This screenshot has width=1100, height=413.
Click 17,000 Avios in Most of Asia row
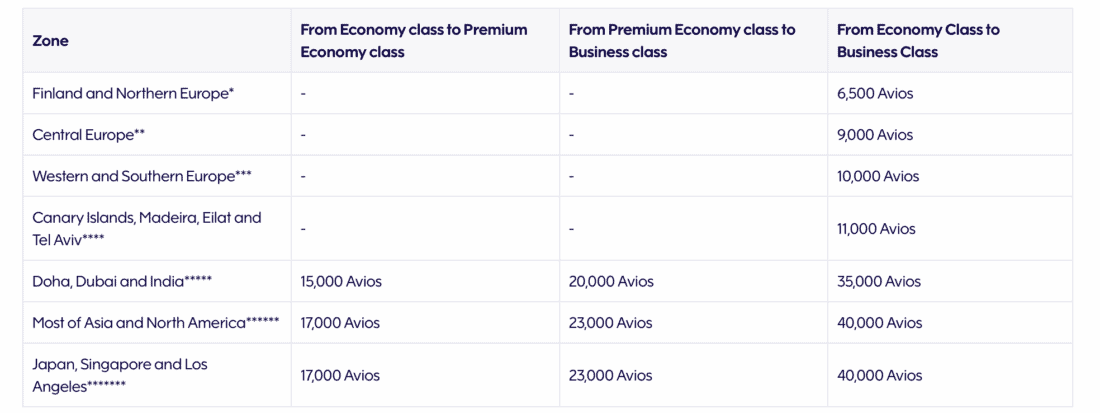tap(340, 323)
